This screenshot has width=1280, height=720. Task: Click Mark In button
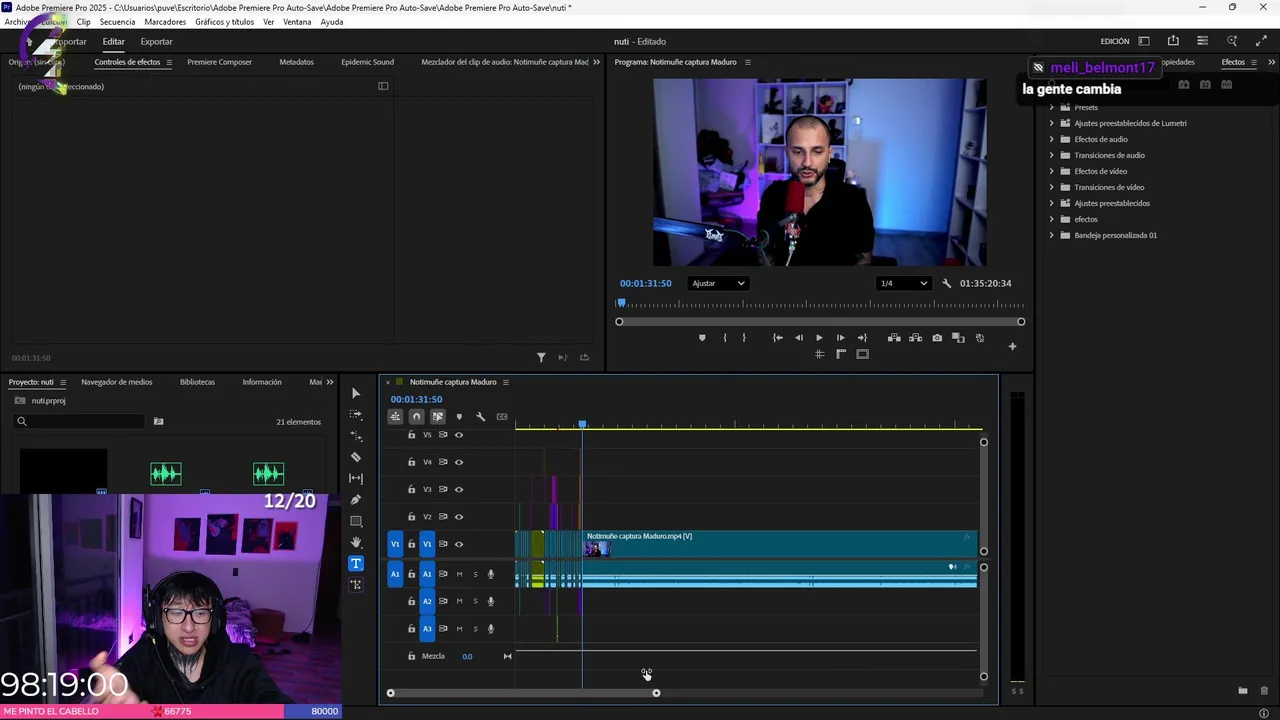(x=725, y=338)
